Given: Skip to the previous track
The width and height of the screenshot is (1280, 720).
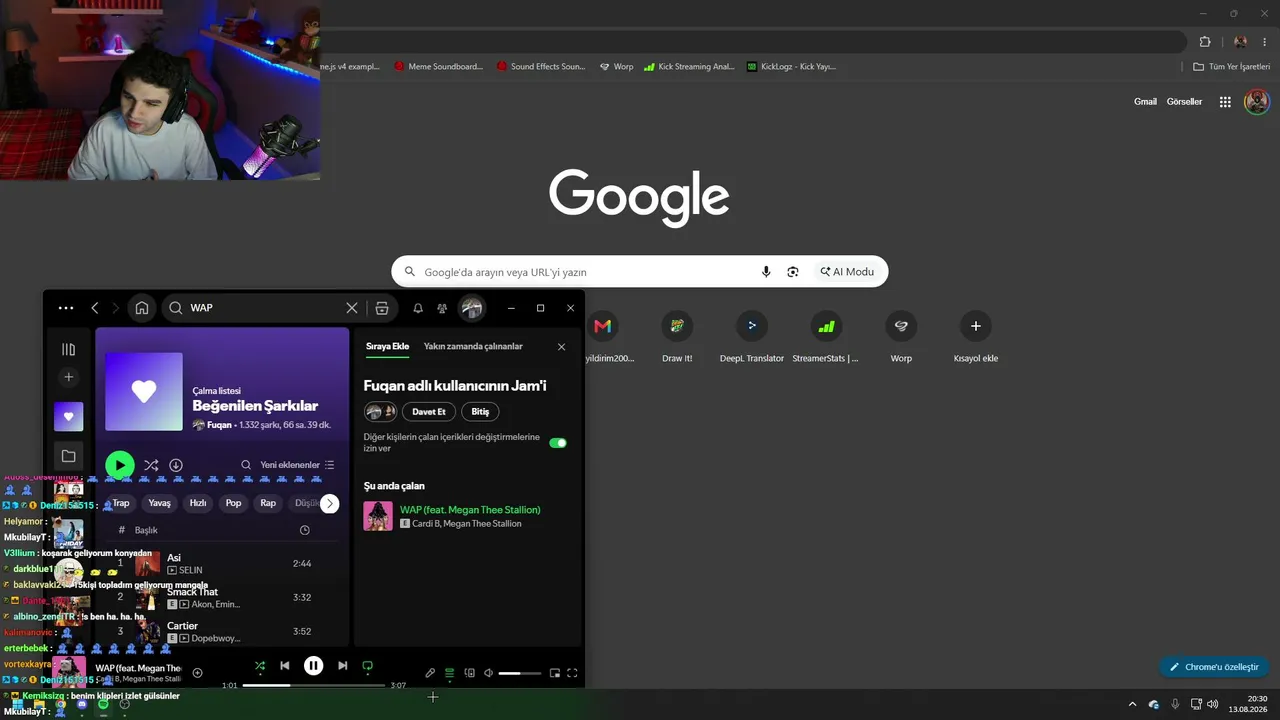Looking at the screenshot, I should [285, 665].
